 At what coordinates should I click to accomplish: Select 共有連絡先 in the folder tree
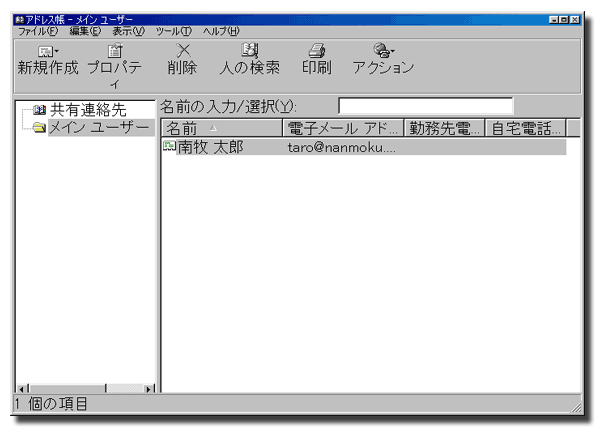click(88, 110)
